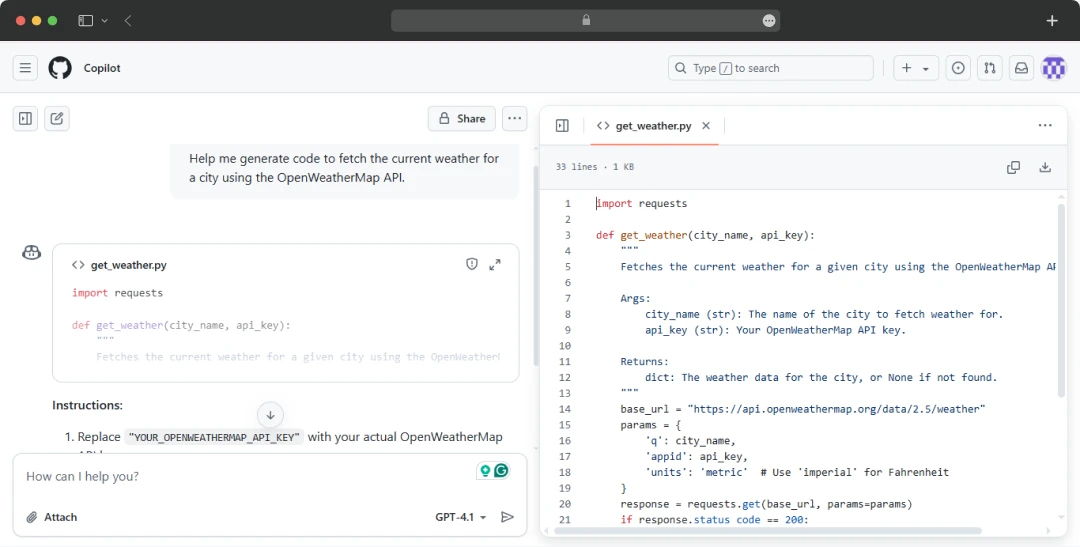Close the get_weather.py tab
Viewport: 1080px width, 547px height.
pos(706,125)
